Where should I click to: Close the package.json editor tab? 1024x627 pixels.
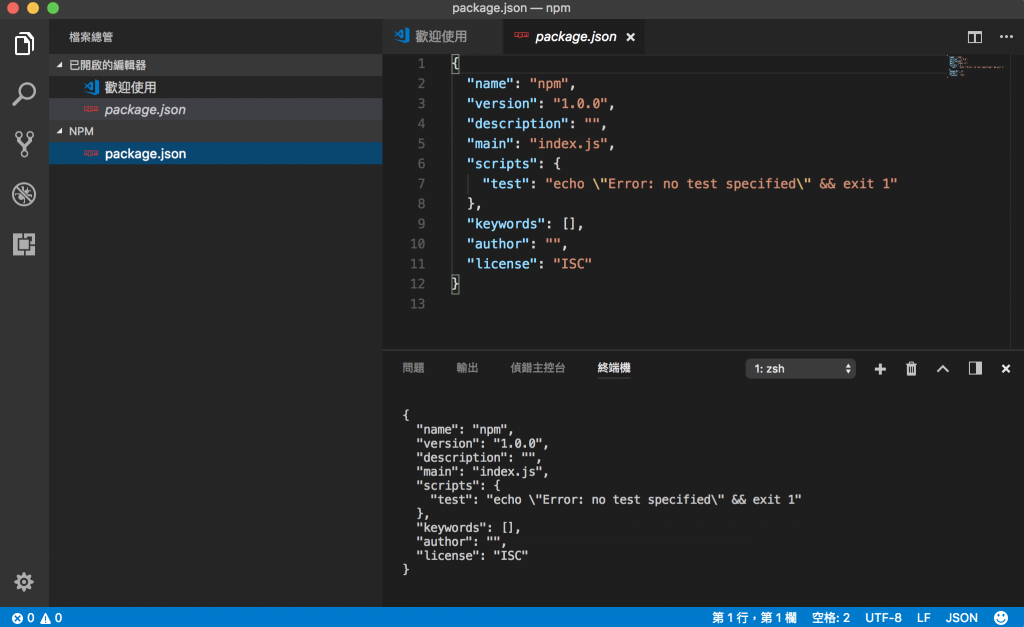pyautogui.click(x=630, y=37)
